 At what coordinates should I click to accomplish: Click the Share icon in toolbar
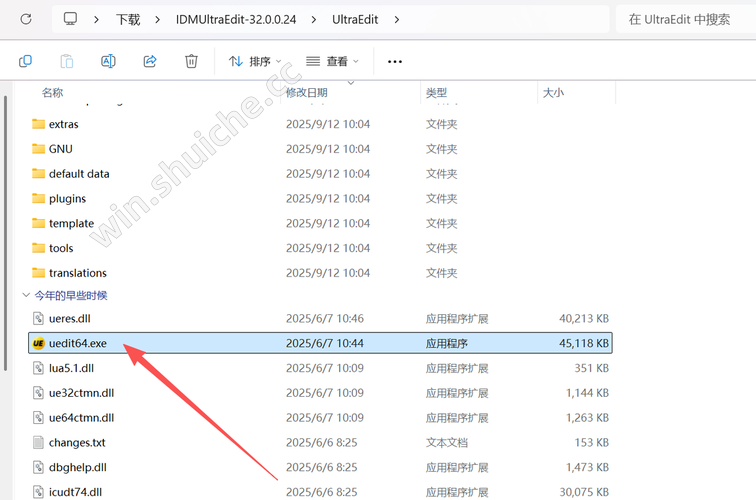pos(150,61)
